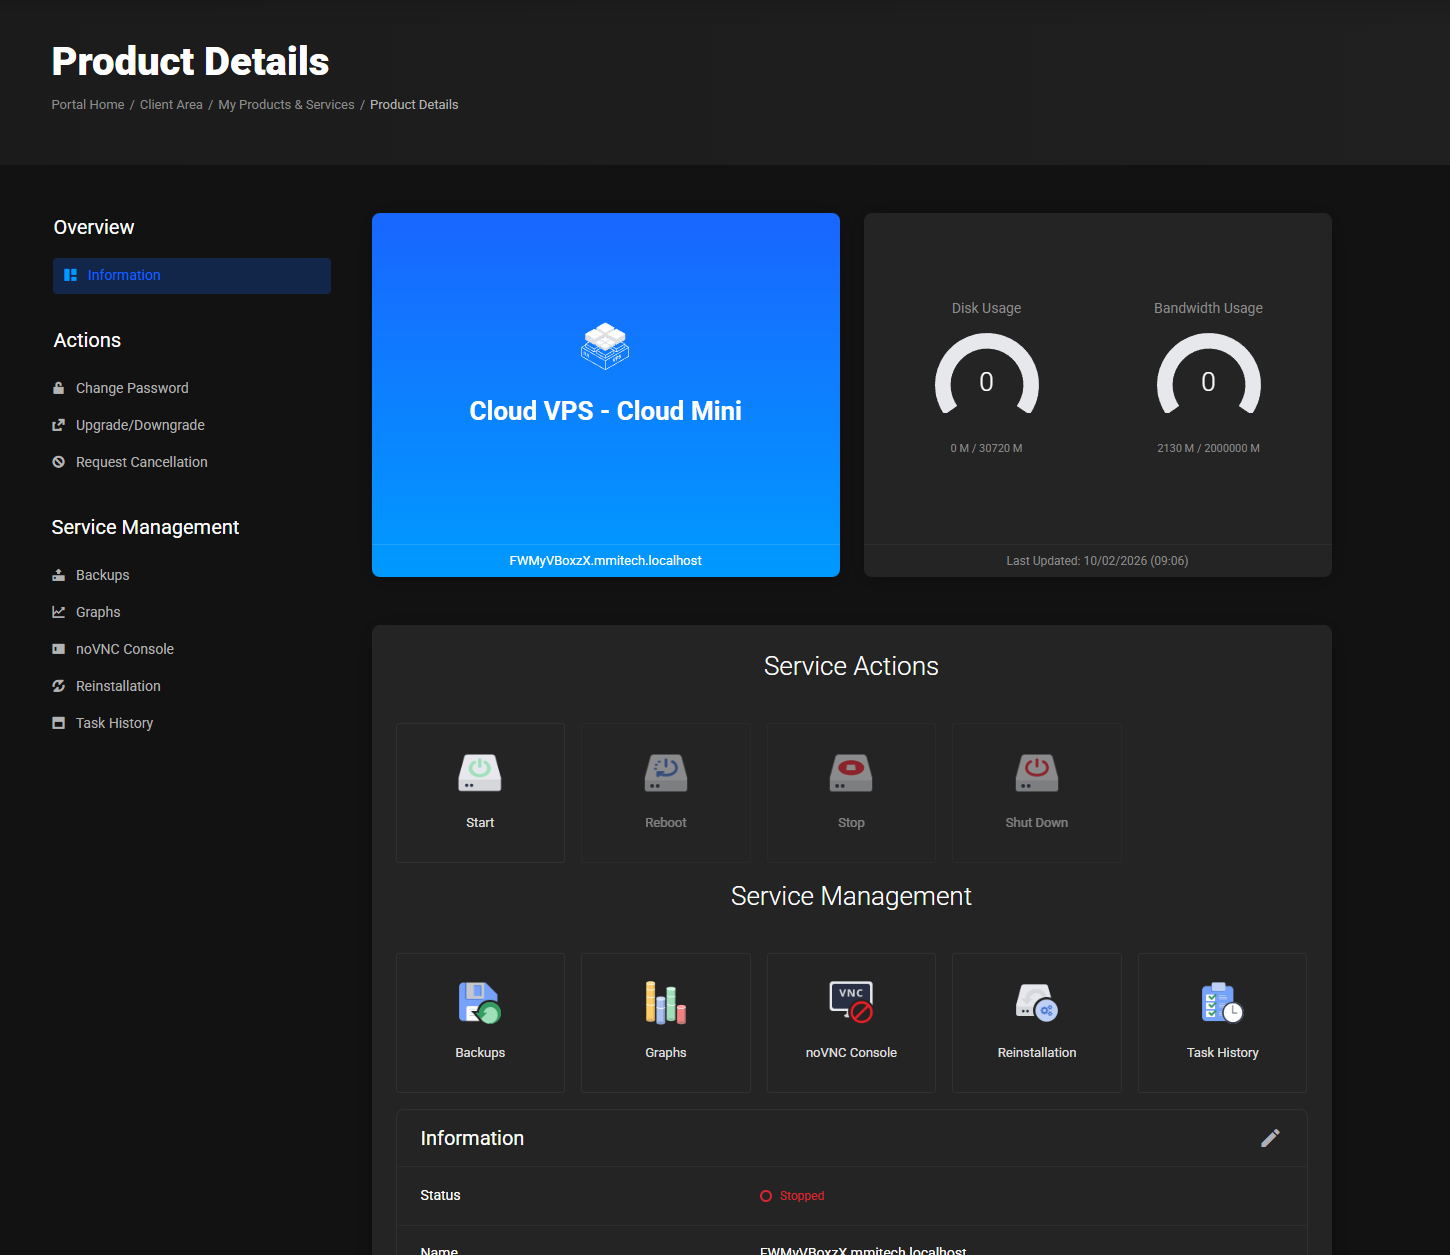Click the stacked-blocks icon on the product card

tap(605, 346)
